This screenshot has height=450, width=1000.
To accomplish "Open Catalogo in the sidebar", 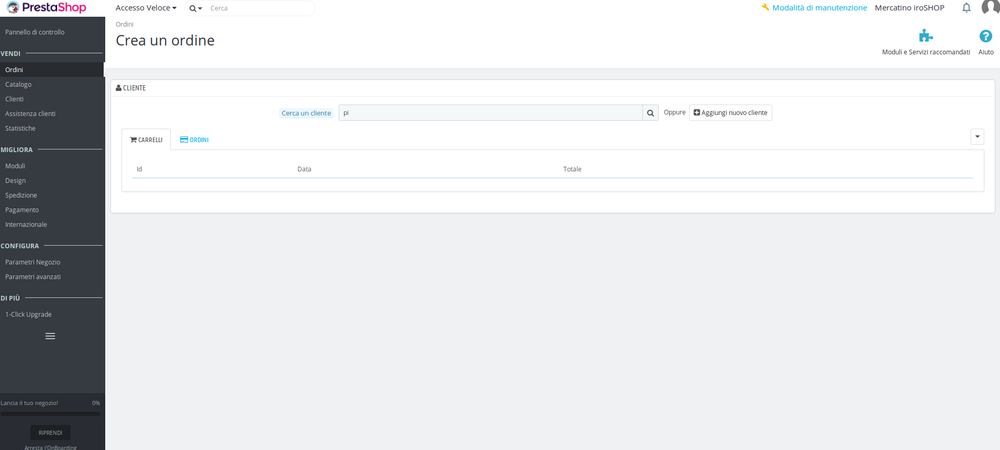I will tap(18, 84).
